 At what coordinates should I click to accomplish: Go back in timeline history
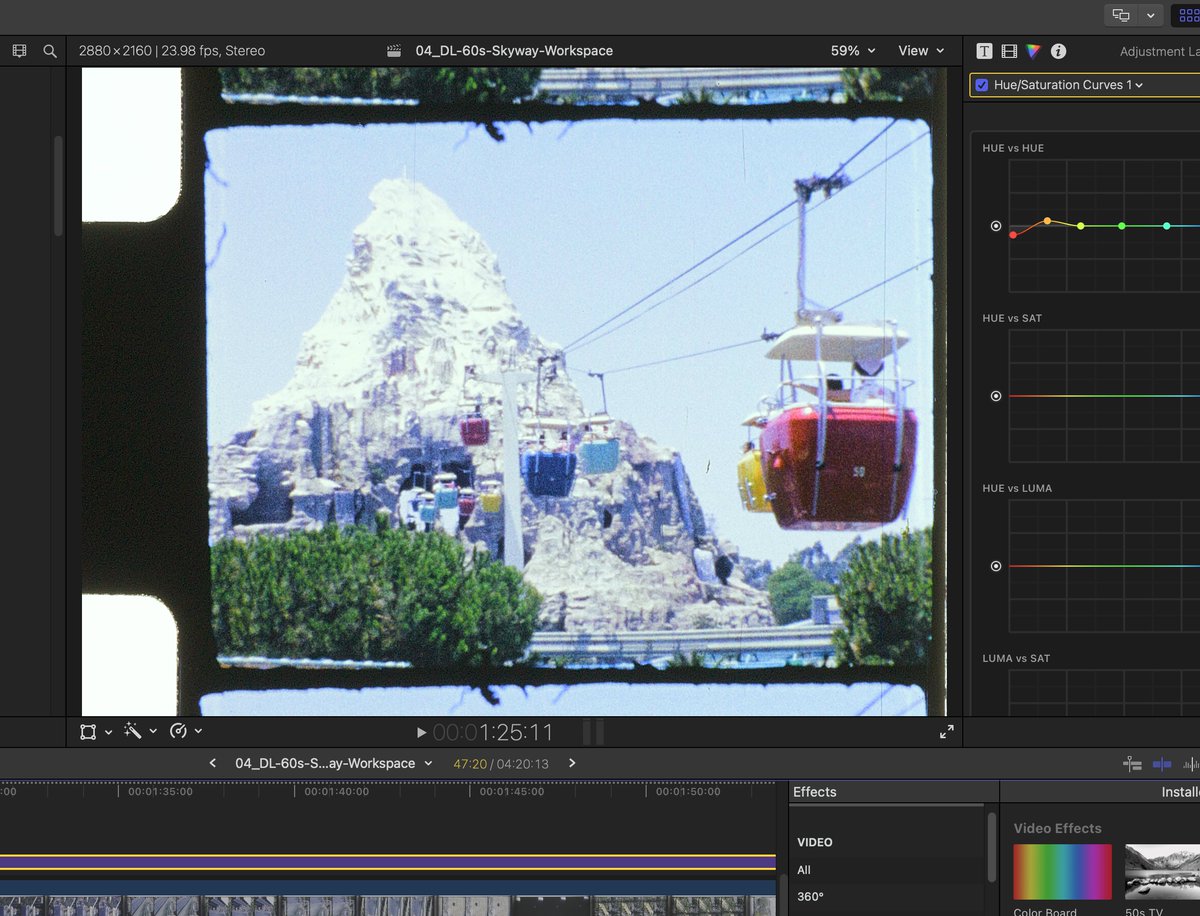coord(212,763)
